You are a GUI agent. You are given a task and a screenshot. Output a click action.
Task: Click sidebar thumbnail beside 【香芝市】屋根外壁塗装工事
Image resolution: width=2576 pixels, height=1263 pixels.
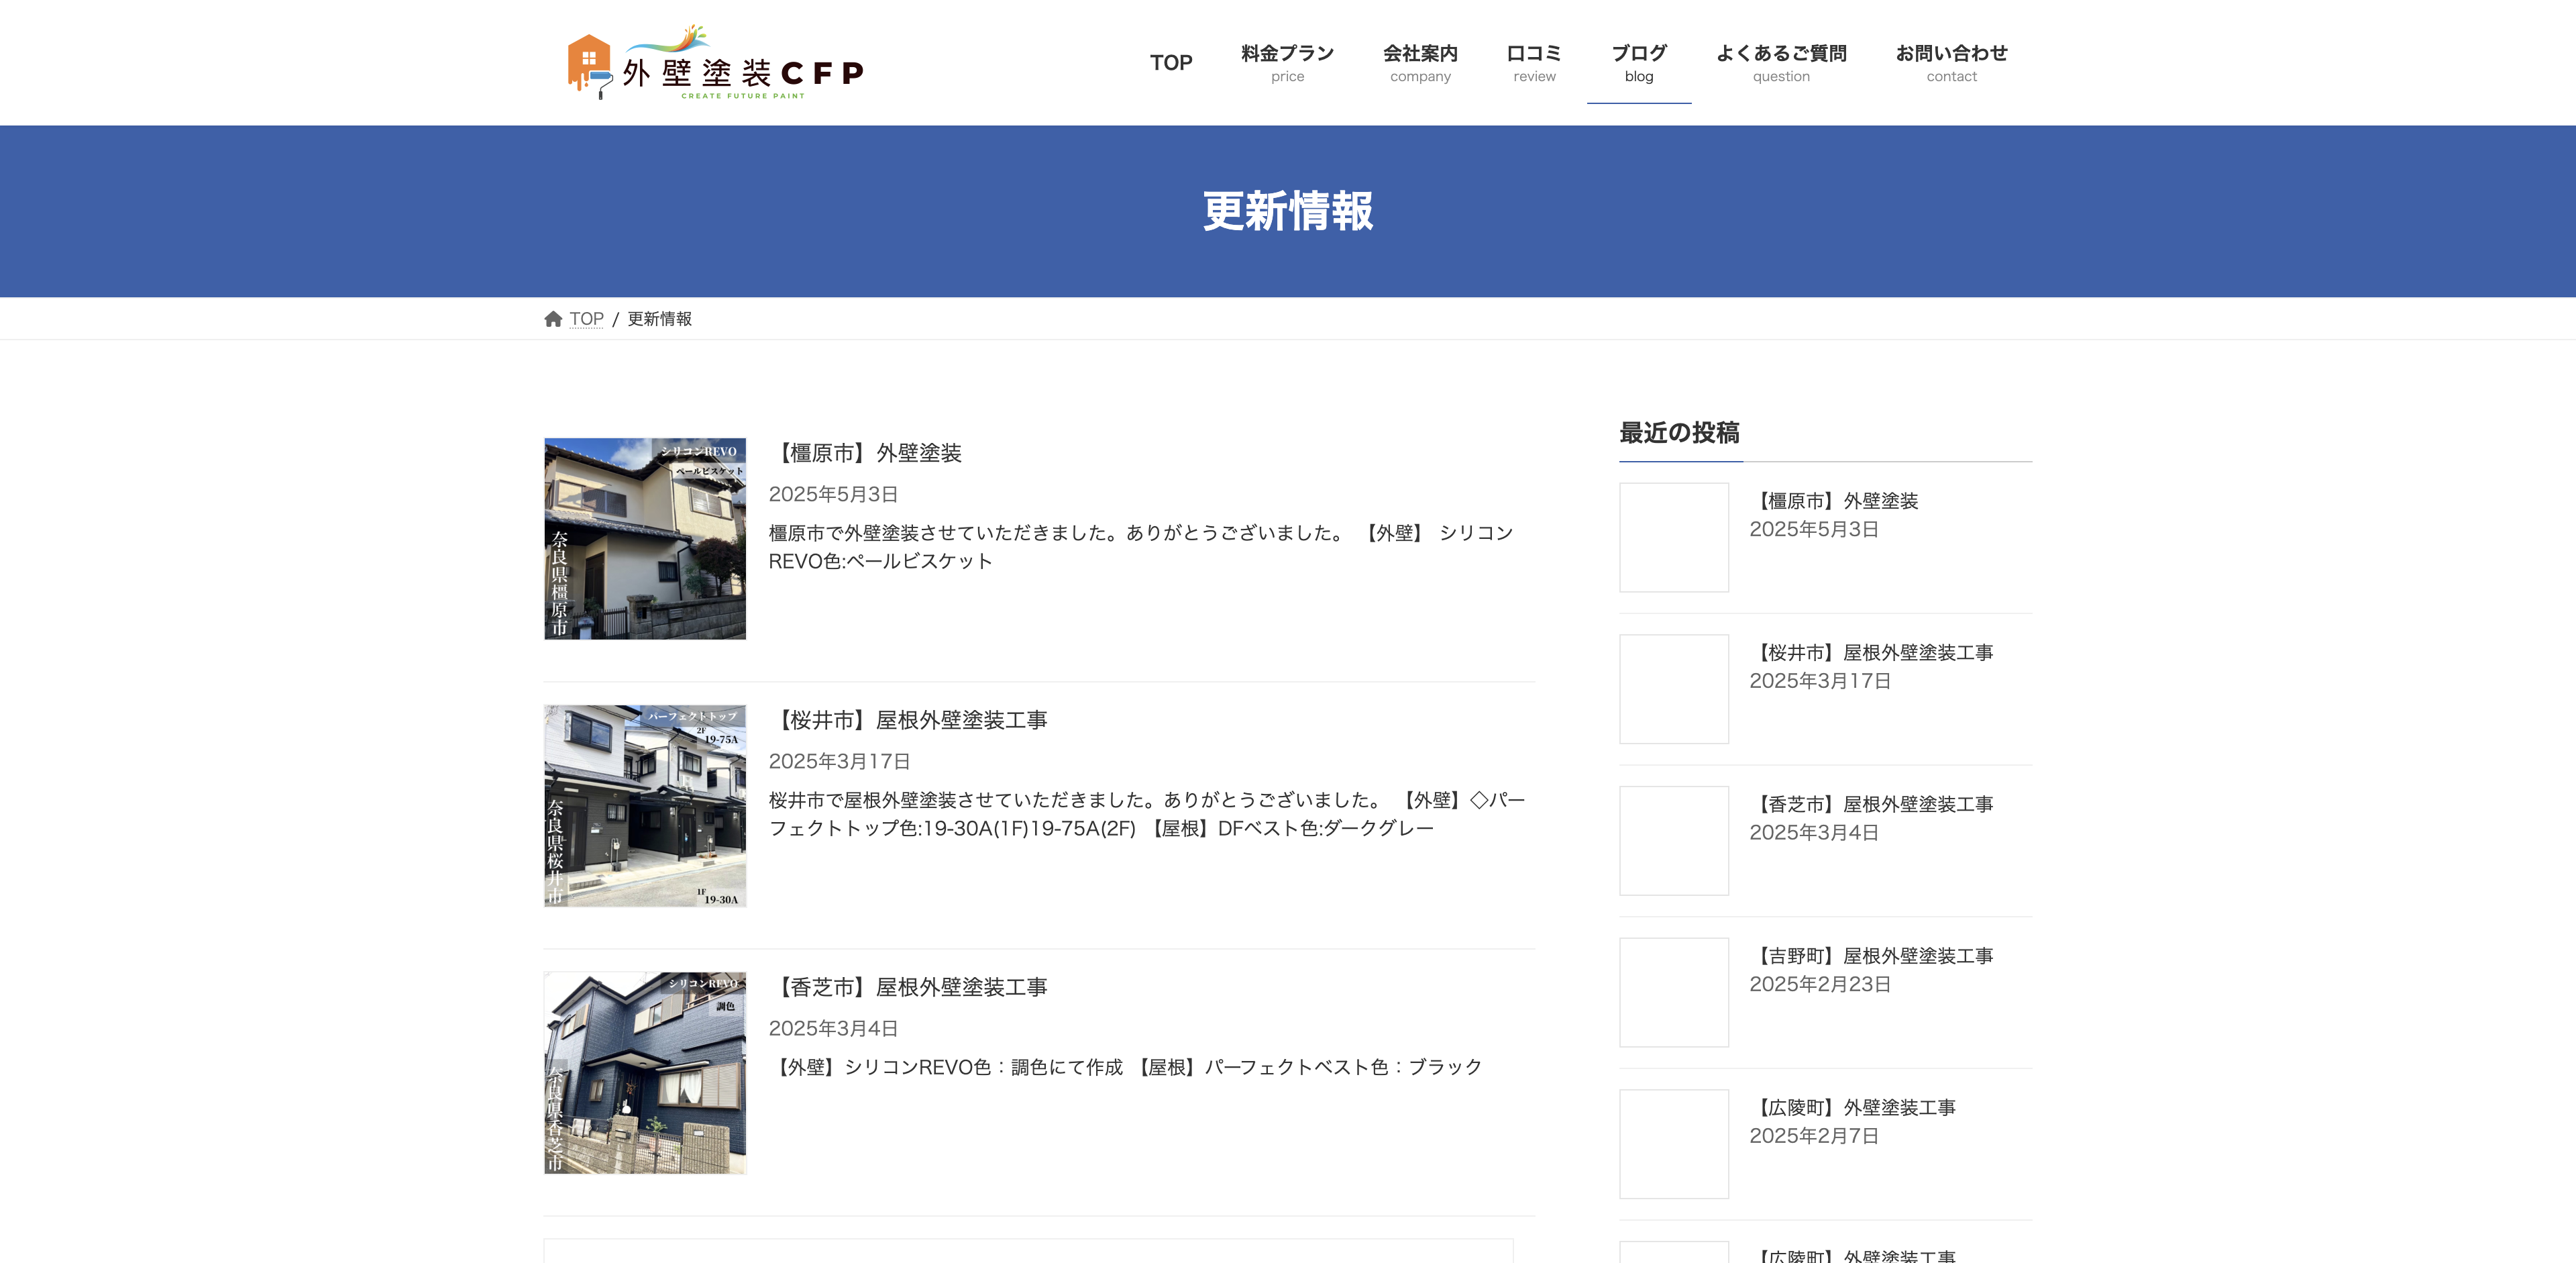(1674, 841)
